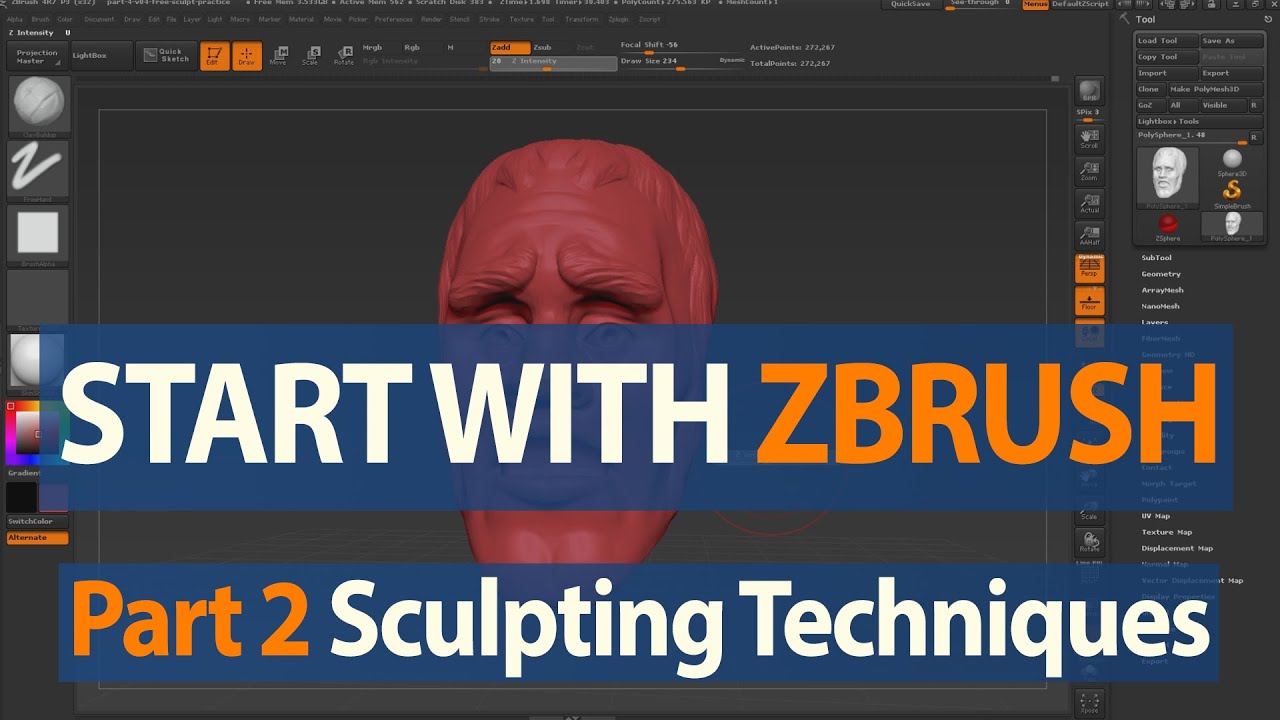Screen dimensions: 1280x720
Task: Click Save As in Tool palette
Action: click(1232, 41)
